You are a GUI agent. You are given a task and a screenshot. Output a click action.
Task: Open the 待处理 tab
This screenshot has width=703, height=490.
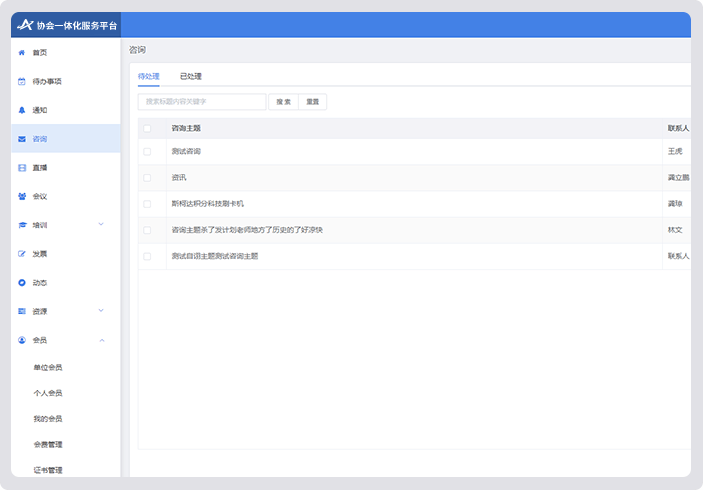[148, 76]
